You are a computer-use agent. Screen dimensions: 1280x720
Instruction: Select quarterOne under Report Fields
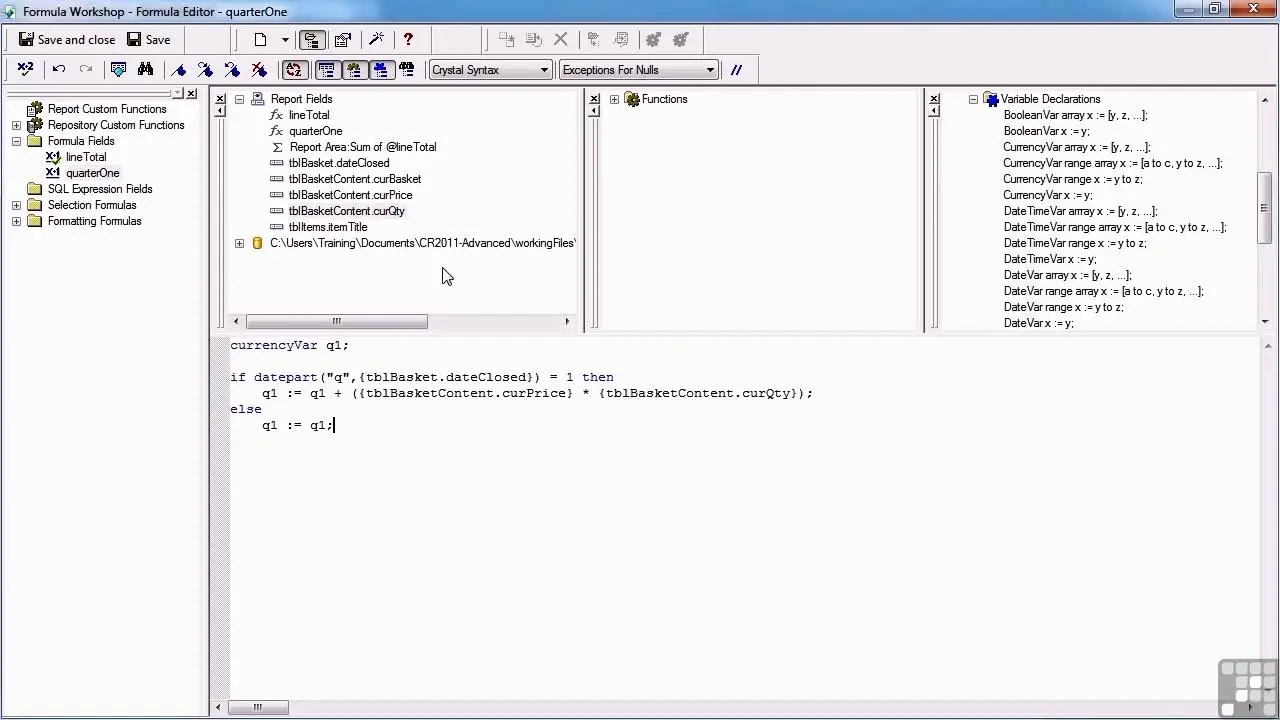(x=315, y=131)
